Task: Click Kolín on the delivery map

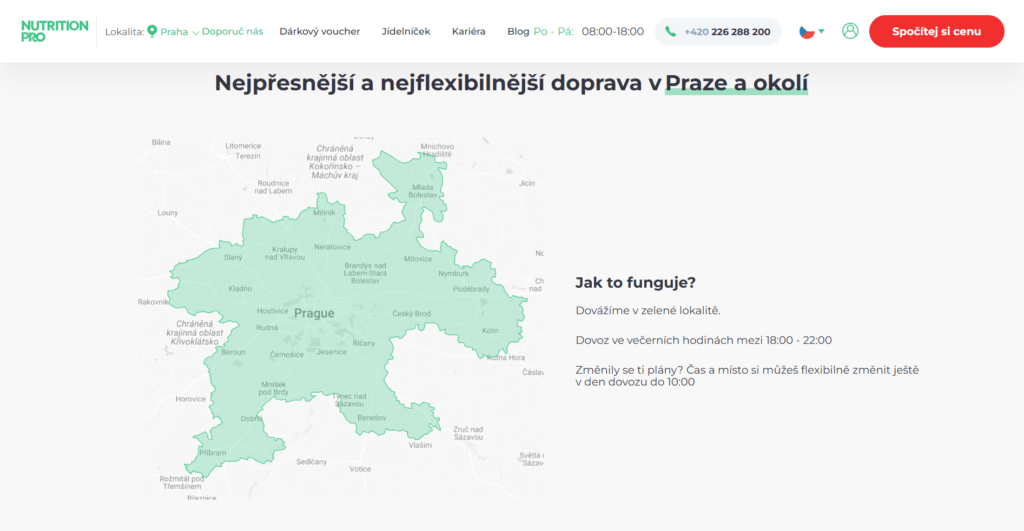Action: click(x=490, y=330)
